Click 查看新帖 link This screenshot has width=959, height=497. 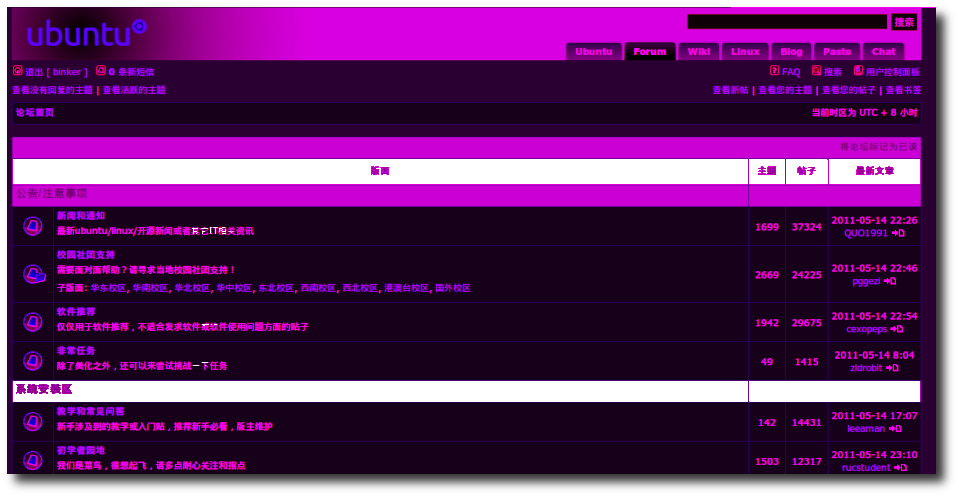click(x=730, y=90)
